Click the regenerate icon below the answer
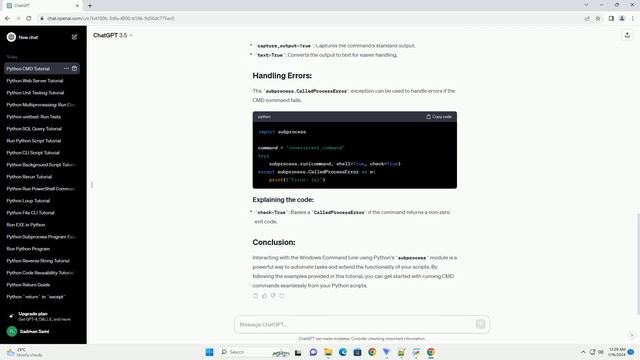 [x=282, y=296]
